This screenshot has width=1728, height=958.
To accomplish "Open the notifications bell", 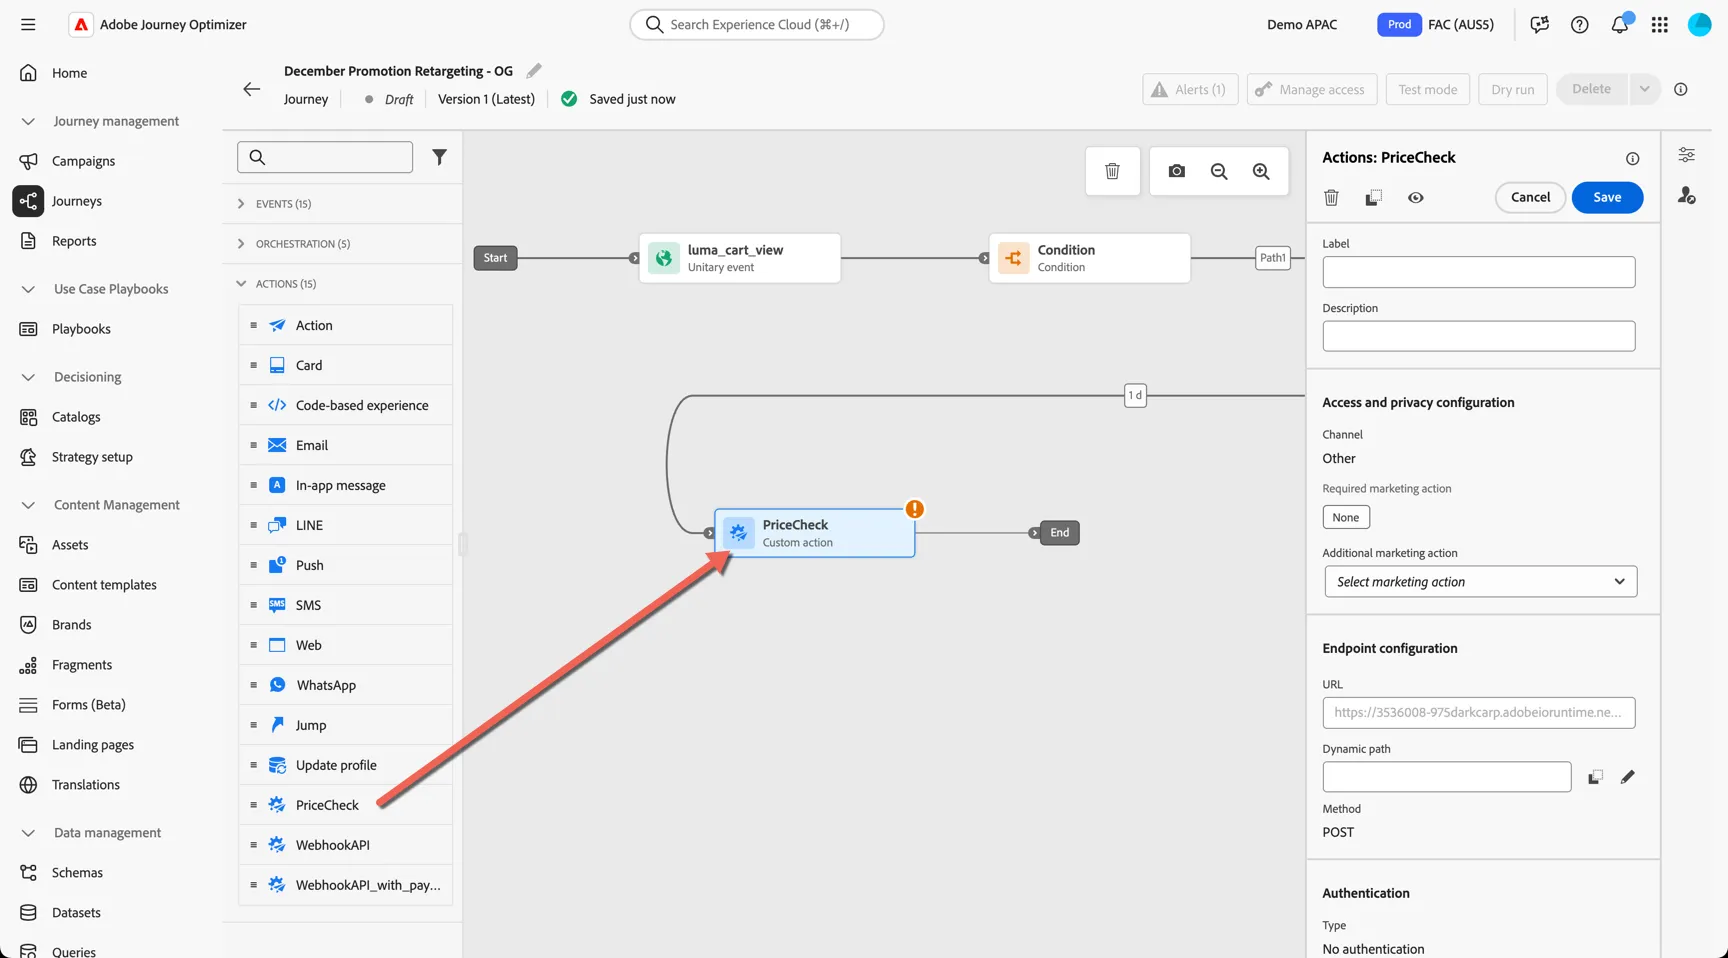I will point(1620,24).
